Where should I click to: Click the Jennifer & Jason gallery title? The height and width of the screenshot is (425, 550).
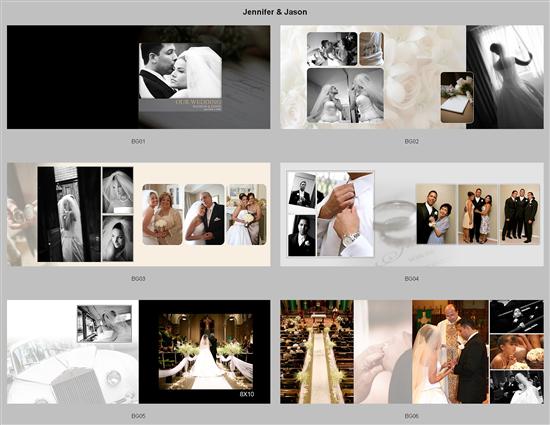pos(275,12)
